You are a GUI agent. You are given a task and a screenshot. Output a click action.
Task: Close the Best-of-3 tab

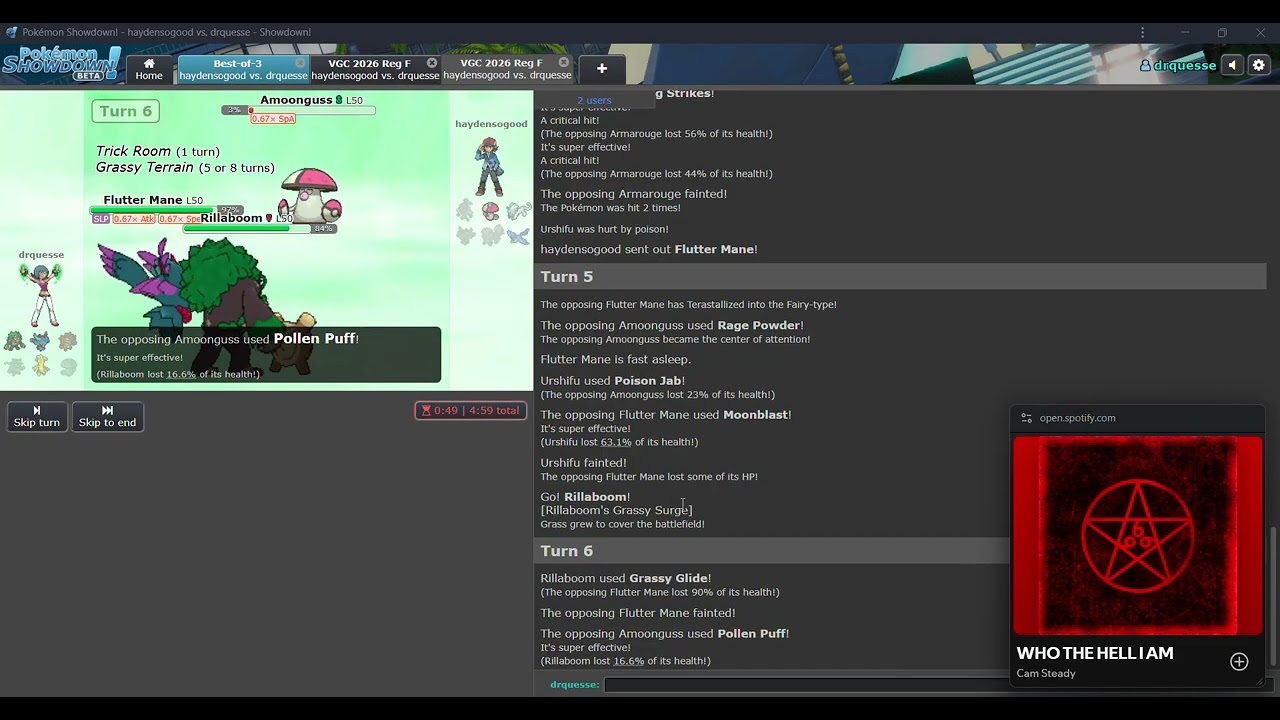click(x=300, y=63)
